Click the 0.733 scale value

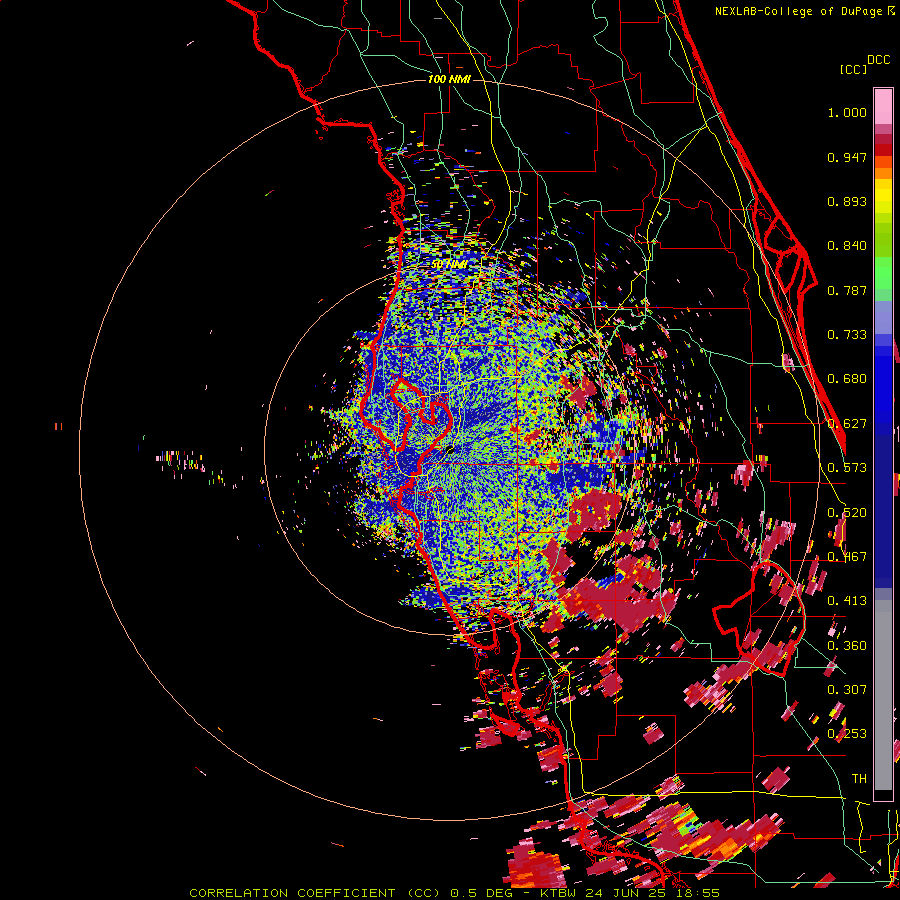click(847, 335)
